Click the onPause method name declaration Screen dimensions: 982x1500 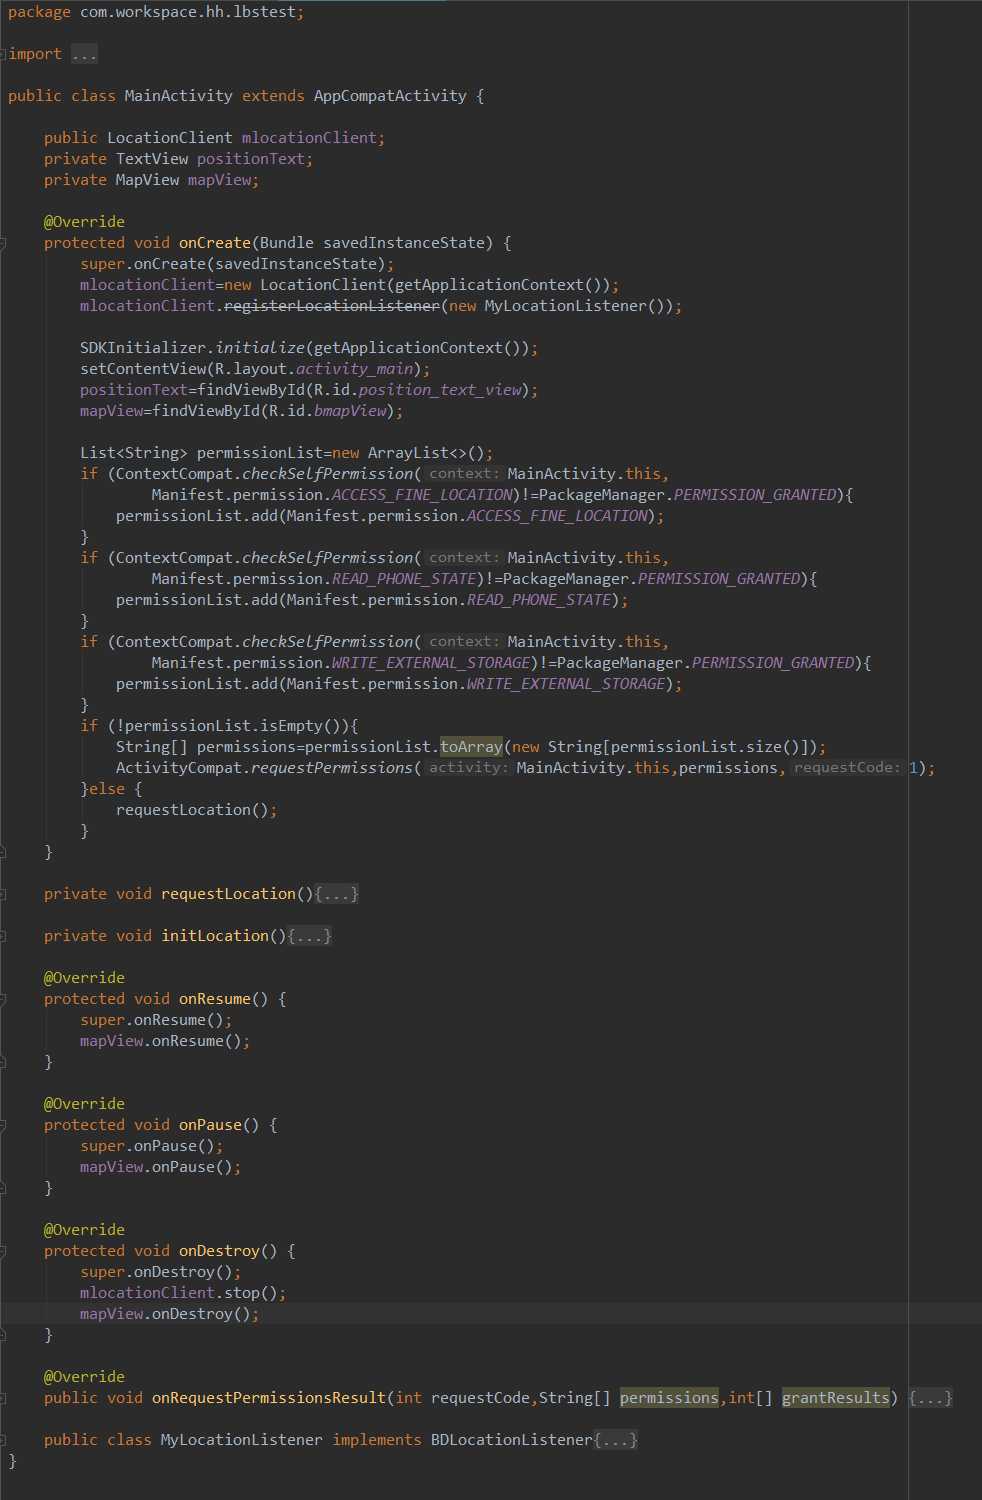coord(210,1125)
